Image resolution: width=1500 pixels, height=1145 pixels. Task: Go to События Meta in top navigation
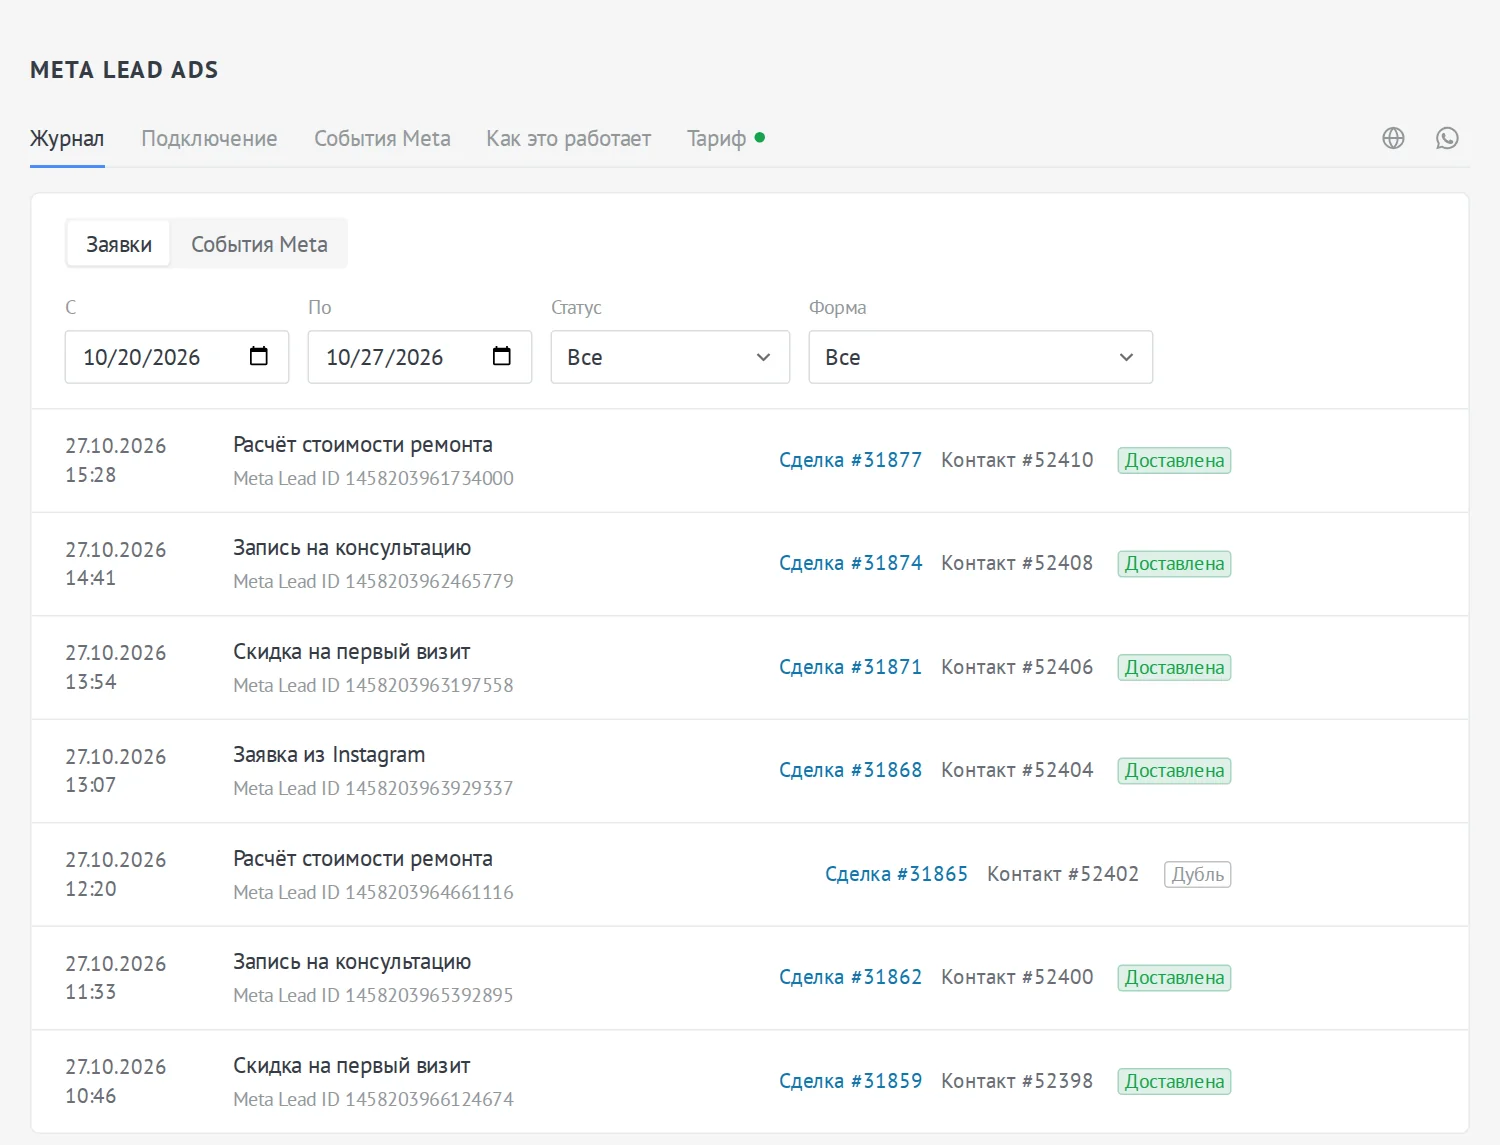click(382, 139)
